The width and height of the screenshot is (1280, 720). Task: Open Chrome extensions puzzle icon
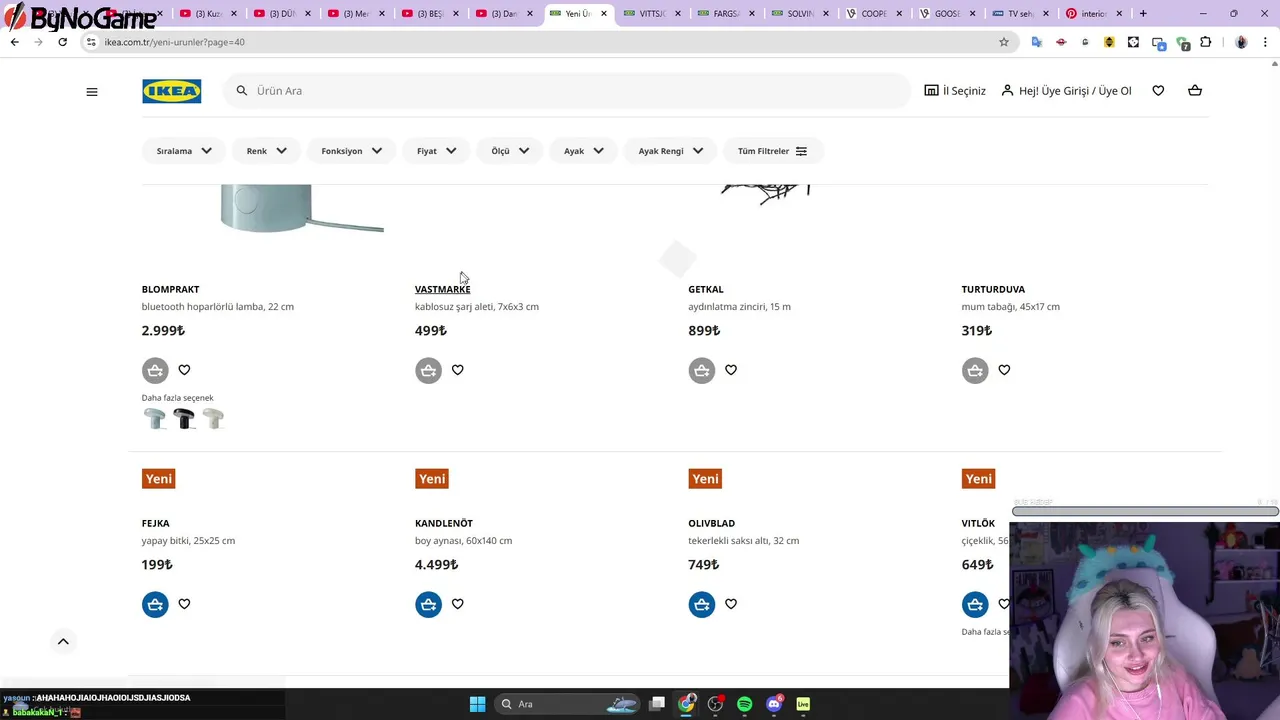[1205, 42]
